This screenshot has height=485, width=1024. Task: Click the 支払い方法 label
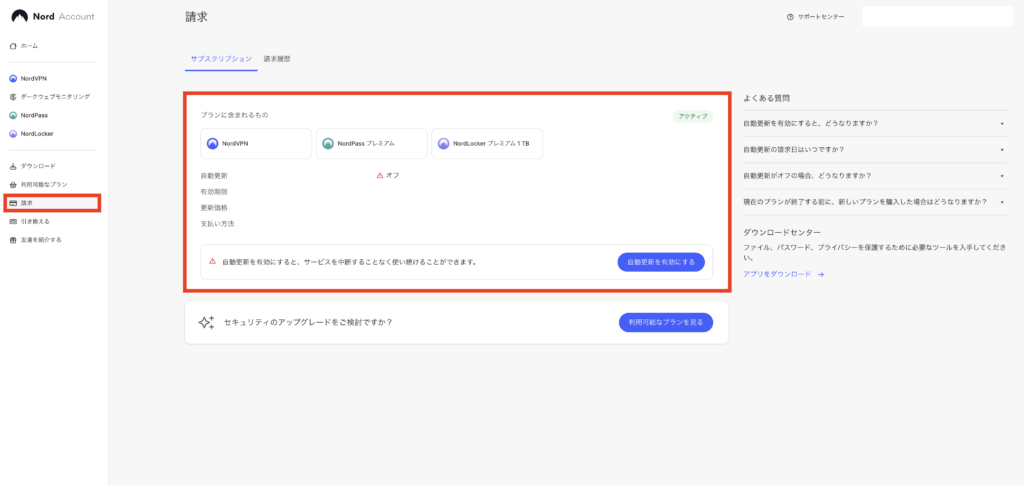tap(217, 224)
